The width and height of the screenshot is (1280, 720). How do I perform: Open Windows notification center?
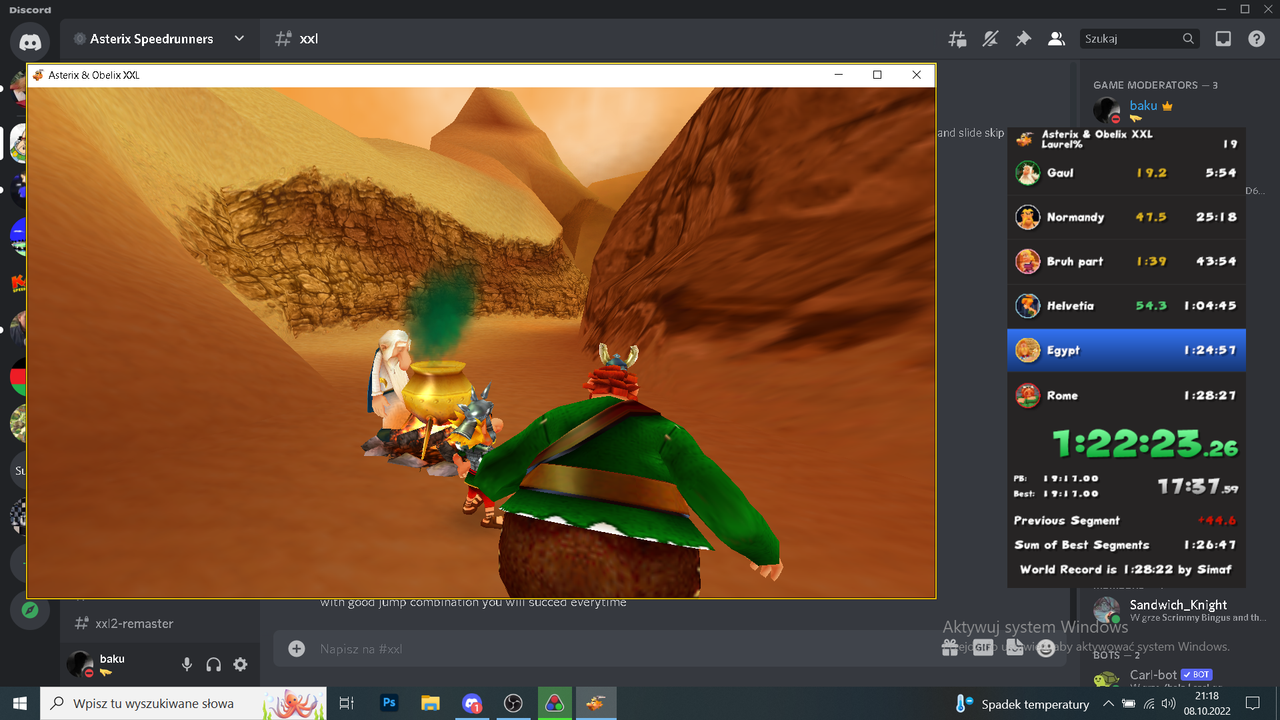[1253, 704]
